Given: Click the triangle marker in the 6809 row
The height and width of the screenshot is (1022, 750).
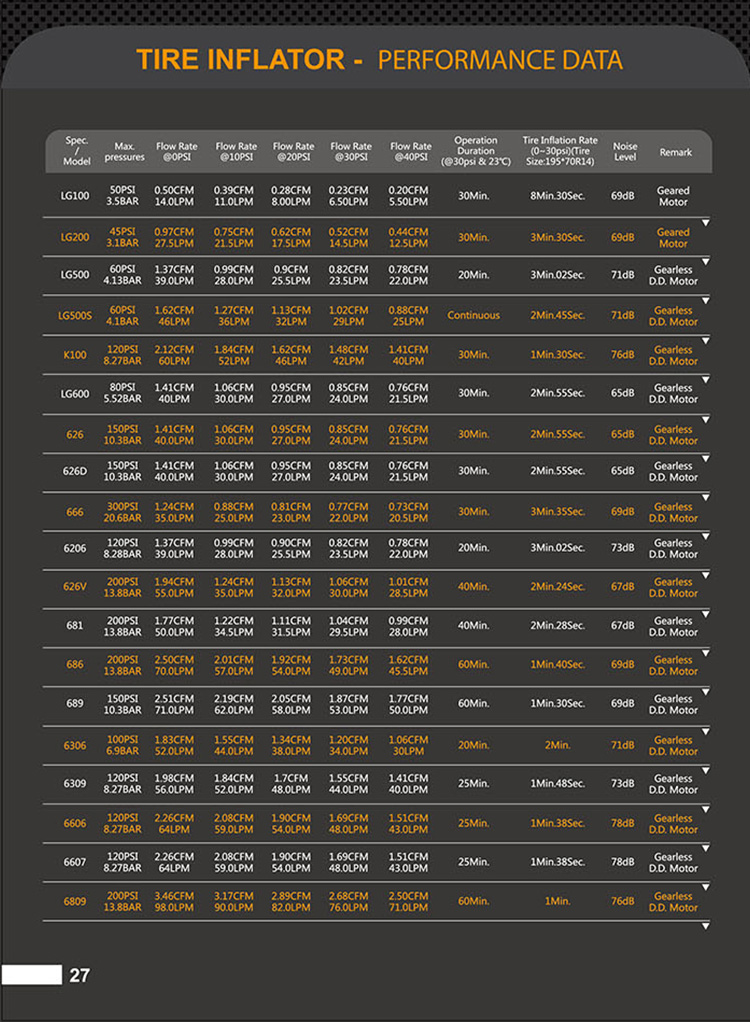Looking at the screenshot, I should [x=705, y=887].
